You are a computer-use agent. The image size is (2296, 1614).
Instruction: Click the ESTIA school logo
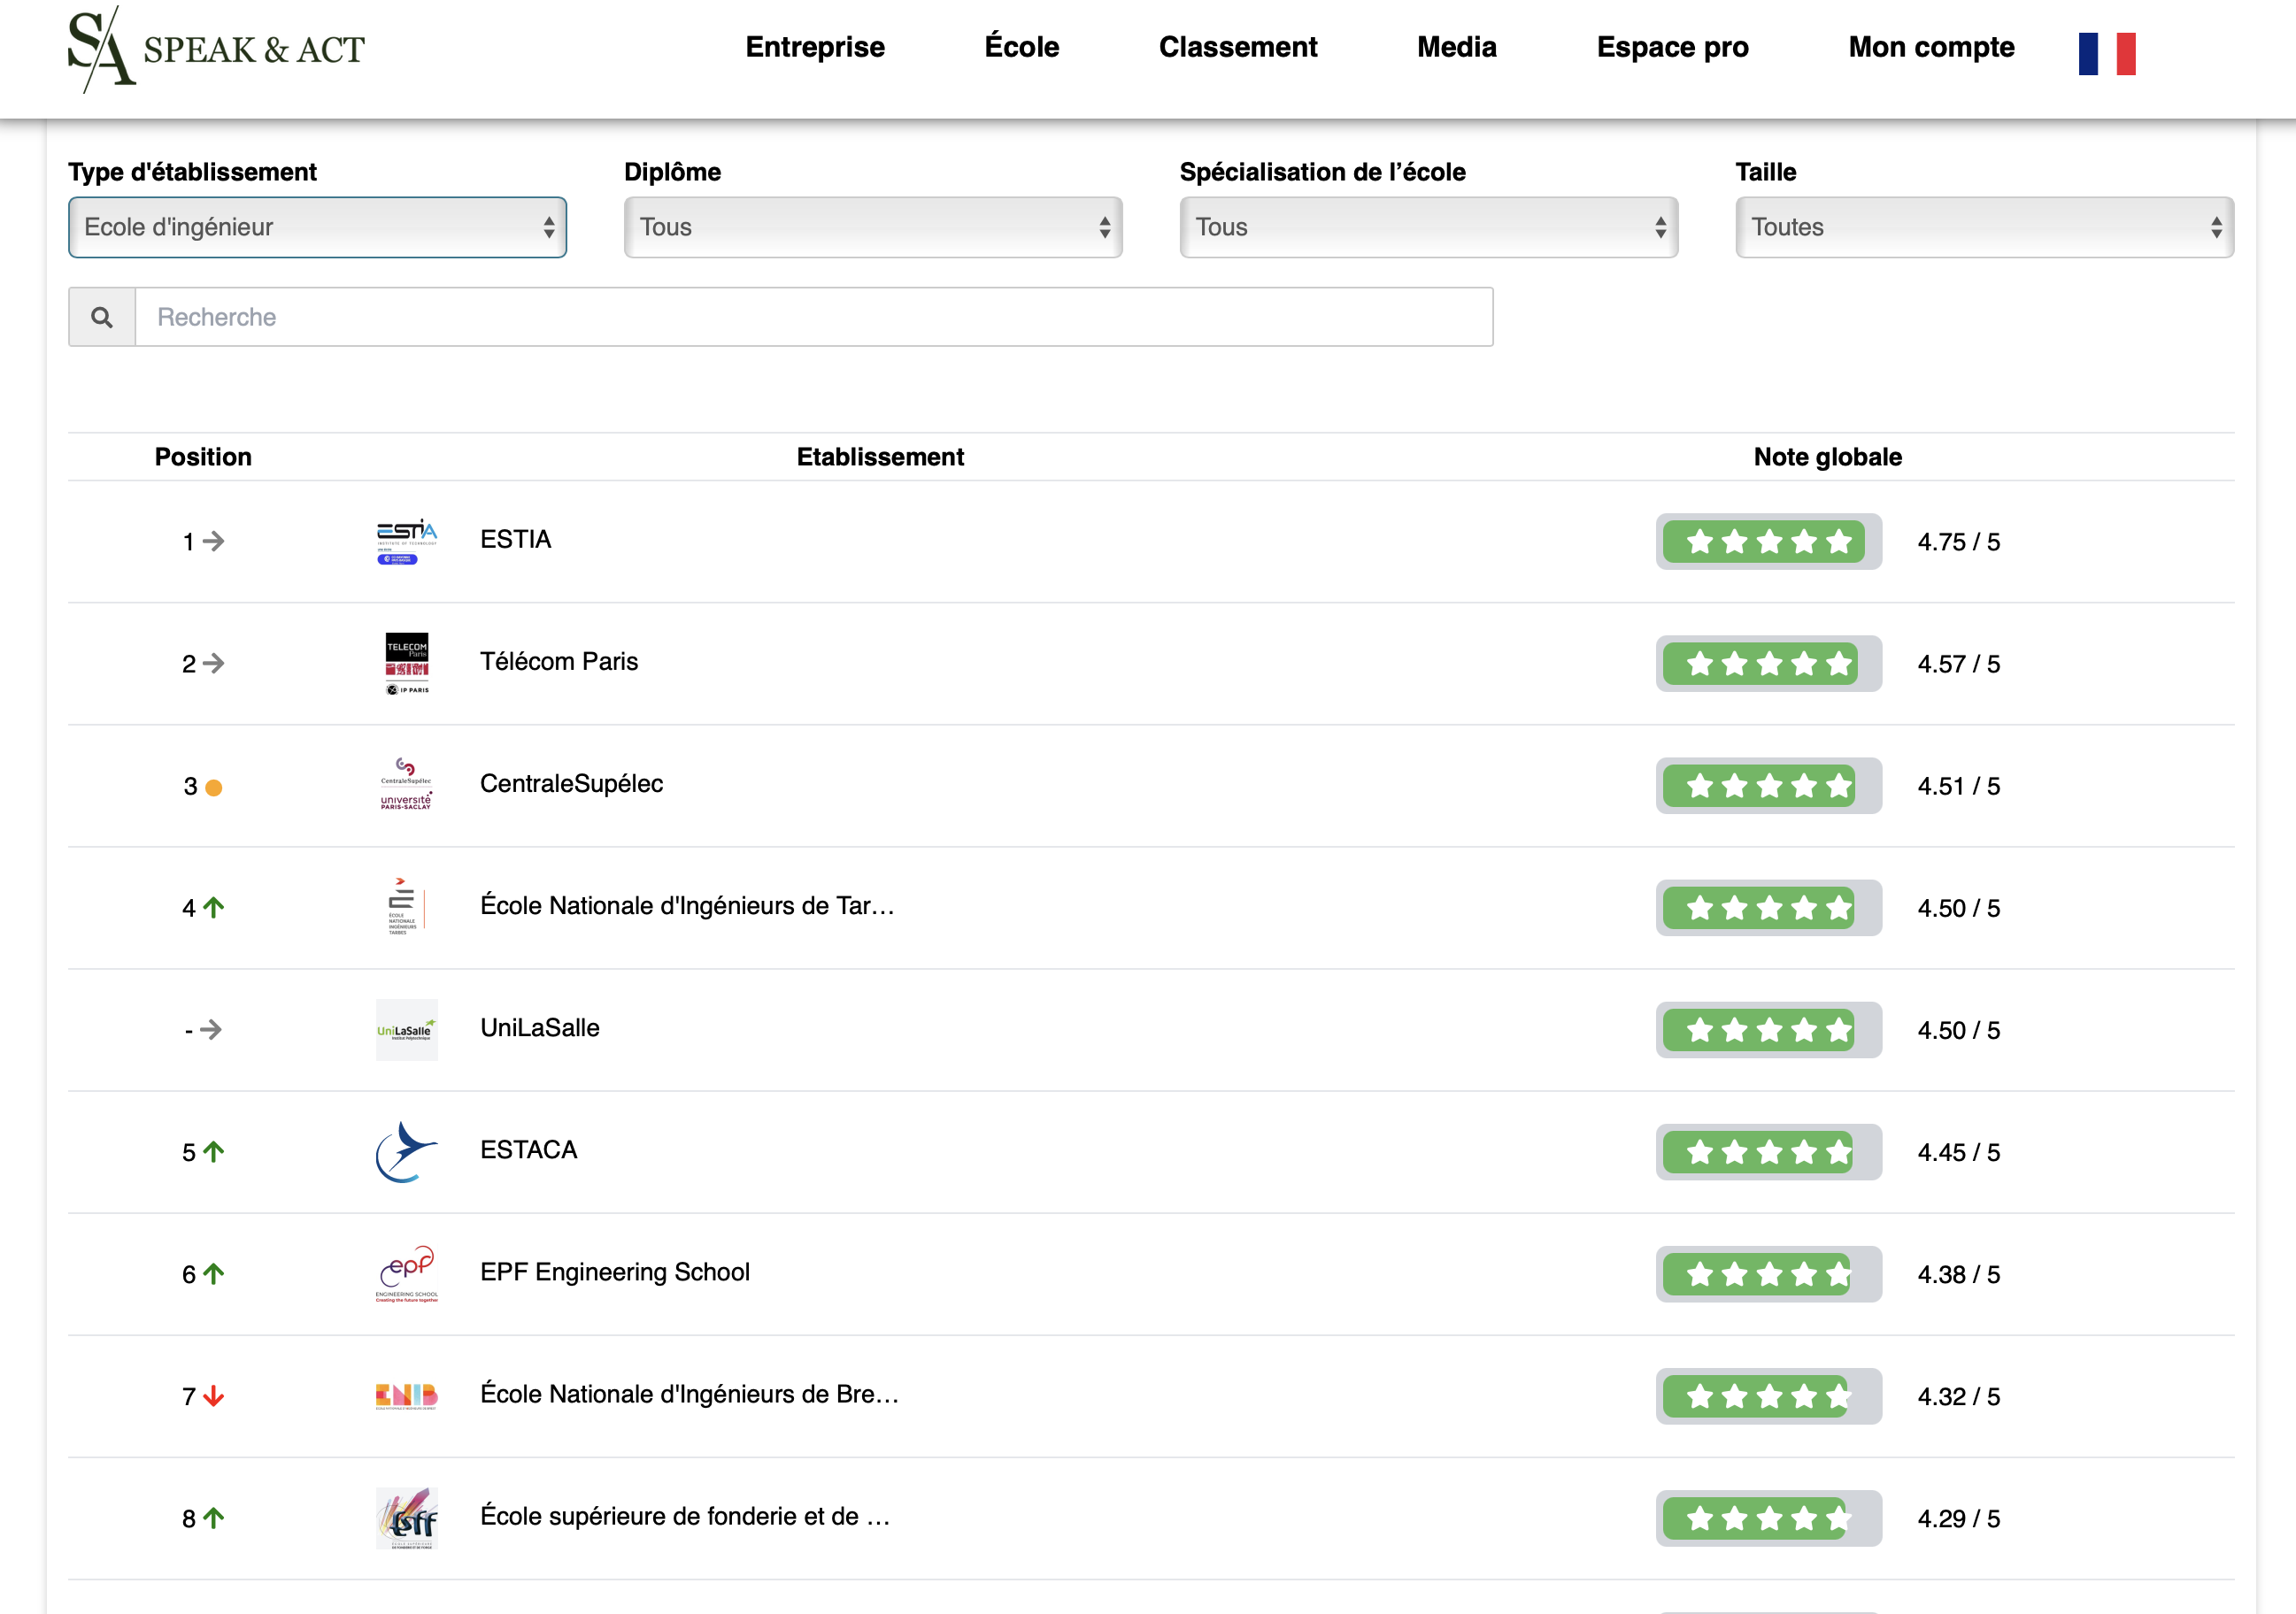pos(407,541)
